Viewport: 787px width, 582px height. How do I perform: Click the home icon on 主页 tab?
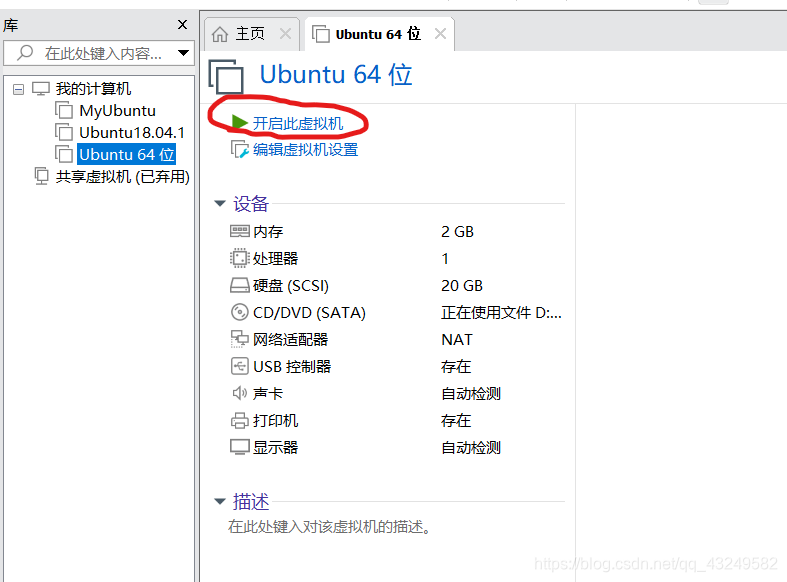[x=220, y=34]
